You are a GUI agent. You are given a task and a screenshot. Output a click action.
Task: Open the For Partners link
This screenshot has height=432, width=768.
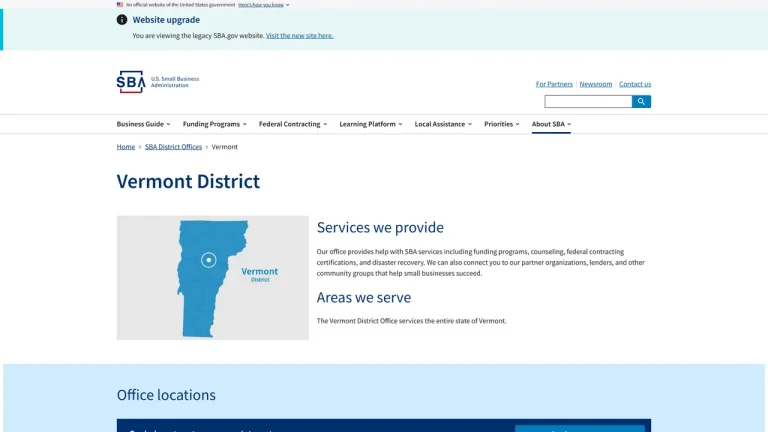554,84
